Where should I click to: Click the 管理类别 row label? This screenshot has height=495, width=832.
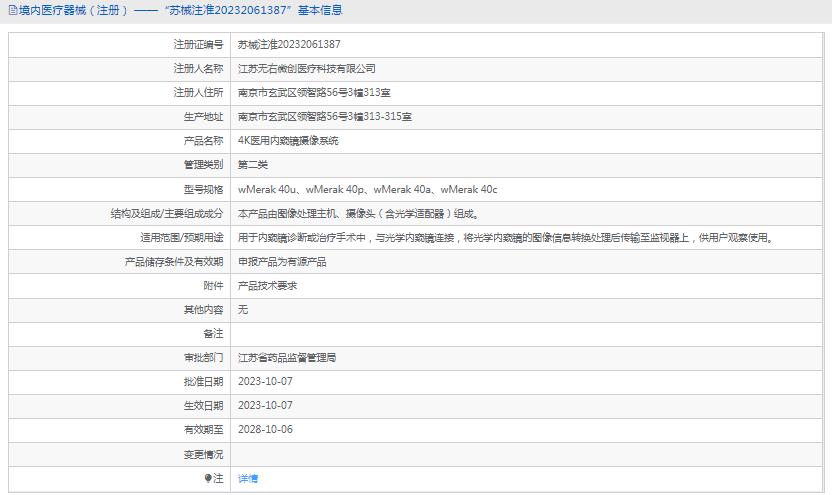(203, 164)
